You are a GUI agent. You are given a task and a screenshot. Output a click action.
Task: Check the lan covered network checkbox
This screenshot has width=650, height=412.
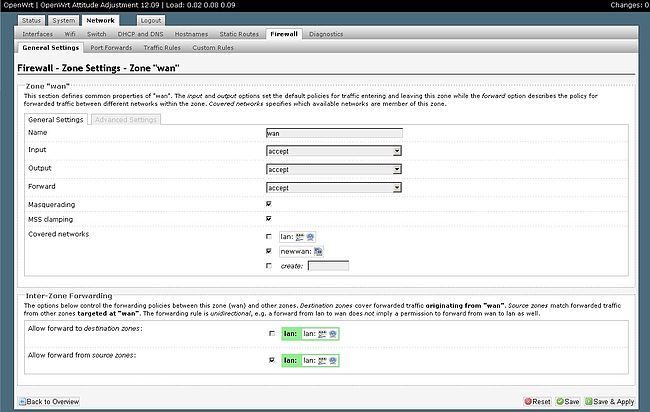[x=269, y=236]
